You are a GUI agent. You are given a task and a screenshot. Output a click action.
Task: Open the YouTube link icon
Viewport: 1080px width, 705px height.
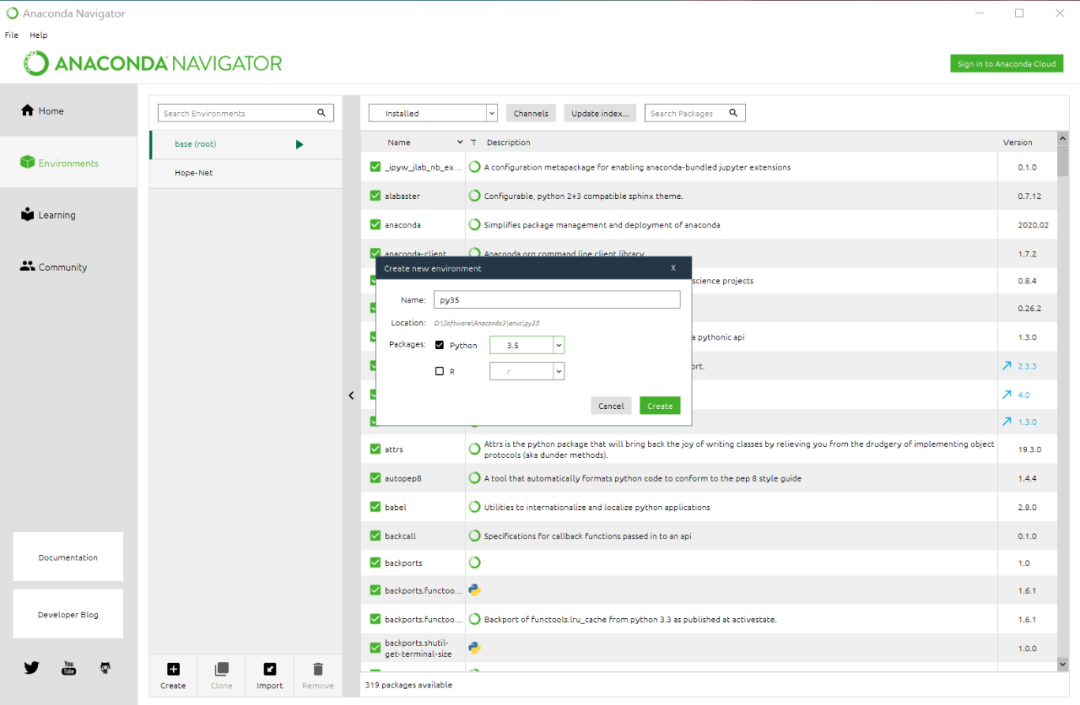coord(69,668)
